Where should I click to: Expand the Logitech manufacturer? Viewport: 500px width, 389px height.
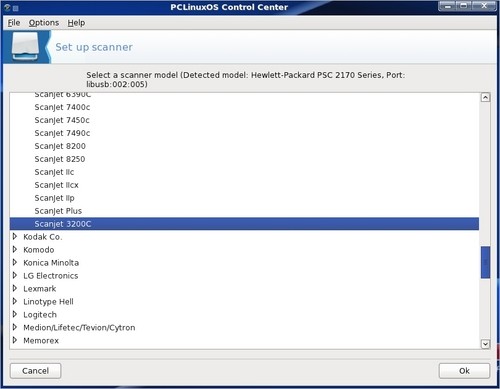click(x=15, y=314)
